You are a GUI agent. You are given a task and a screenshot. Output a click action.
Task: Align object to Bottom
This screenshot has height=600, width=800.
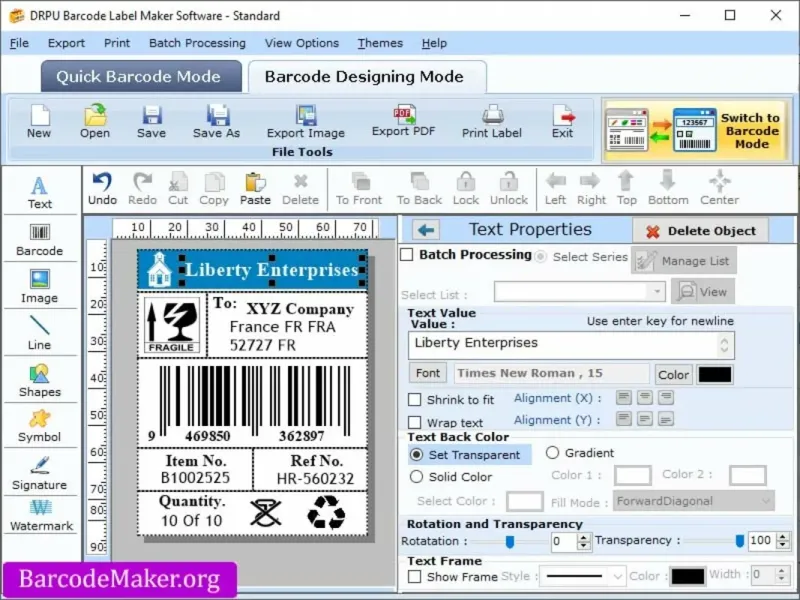tap(668, 189)
